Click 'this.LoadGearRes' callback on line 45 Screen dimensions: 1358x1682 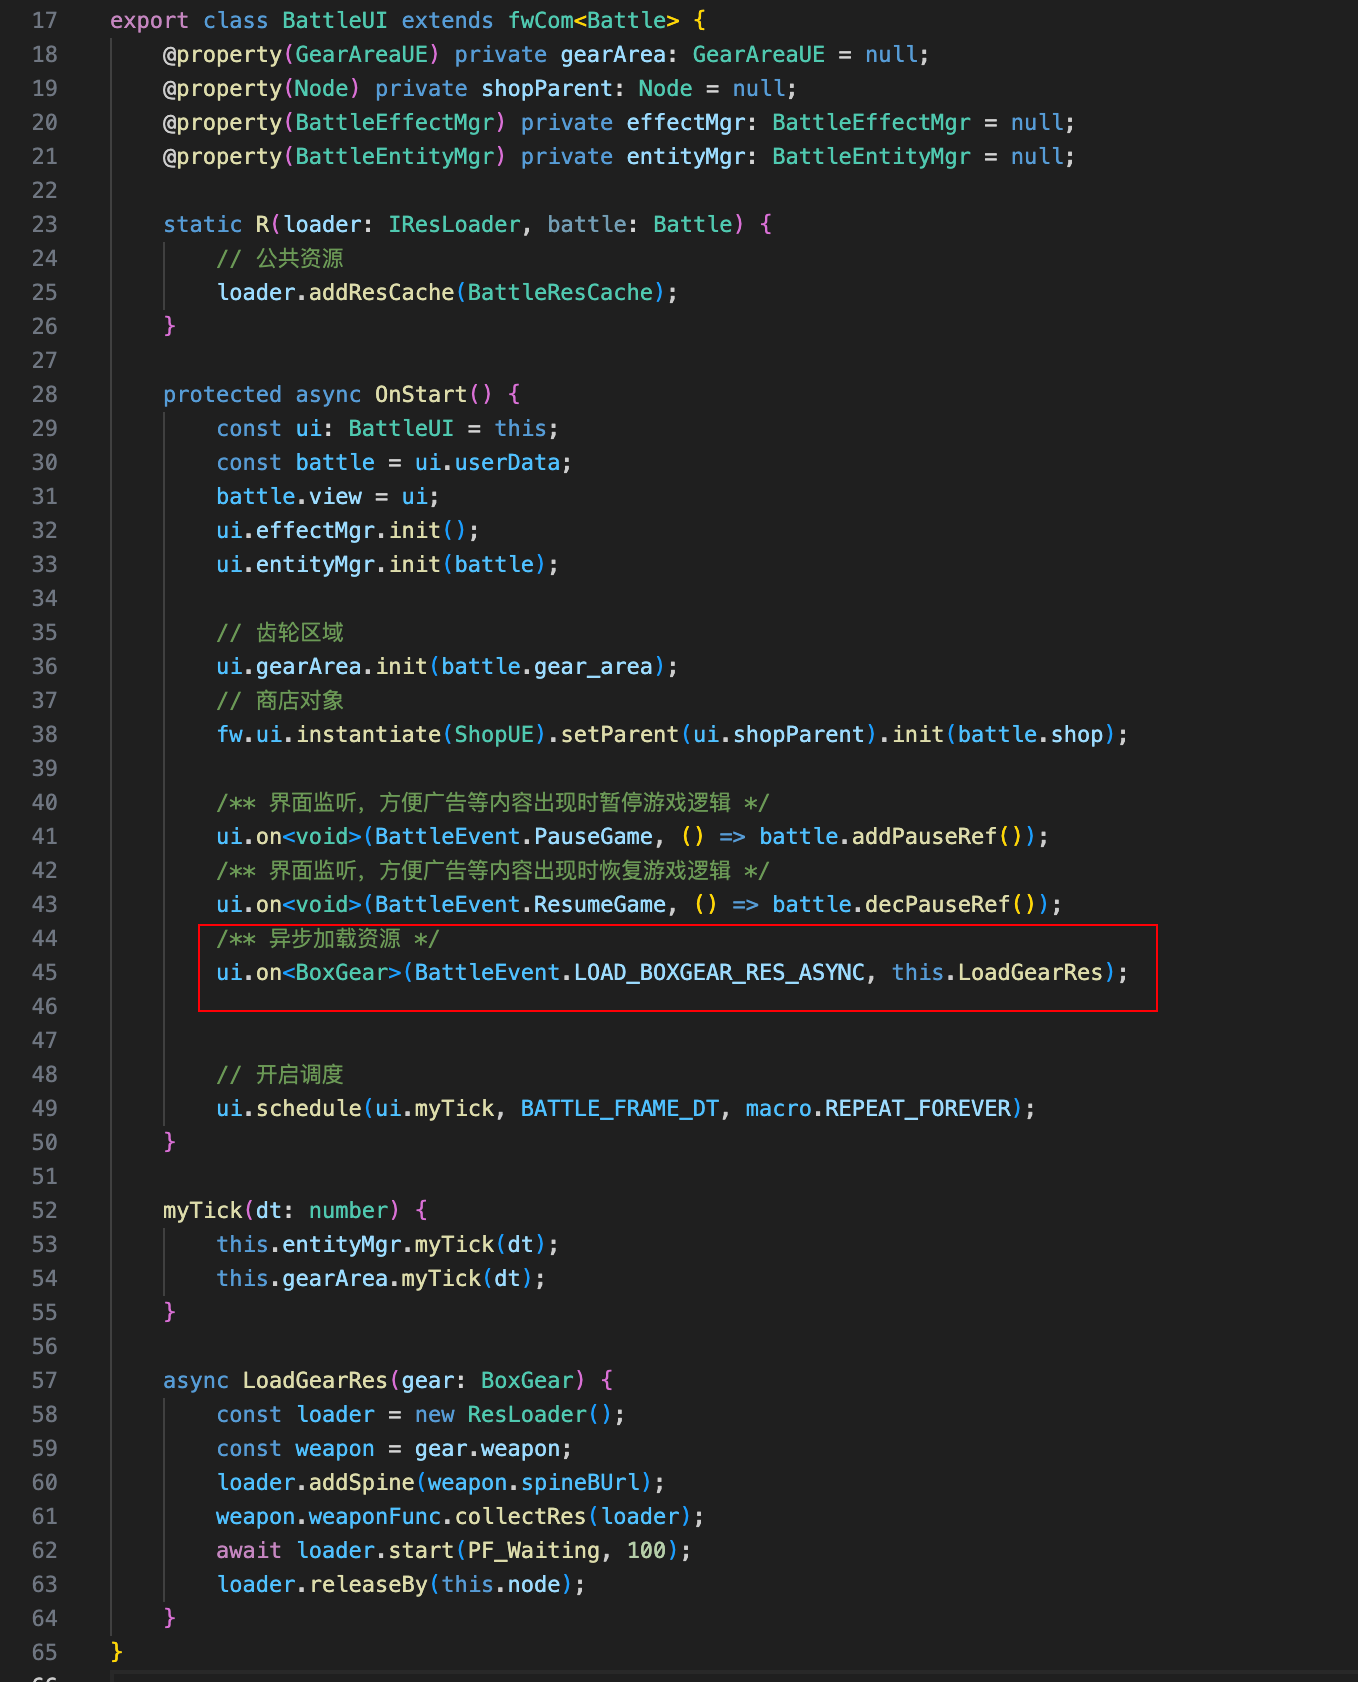(997, 972)
